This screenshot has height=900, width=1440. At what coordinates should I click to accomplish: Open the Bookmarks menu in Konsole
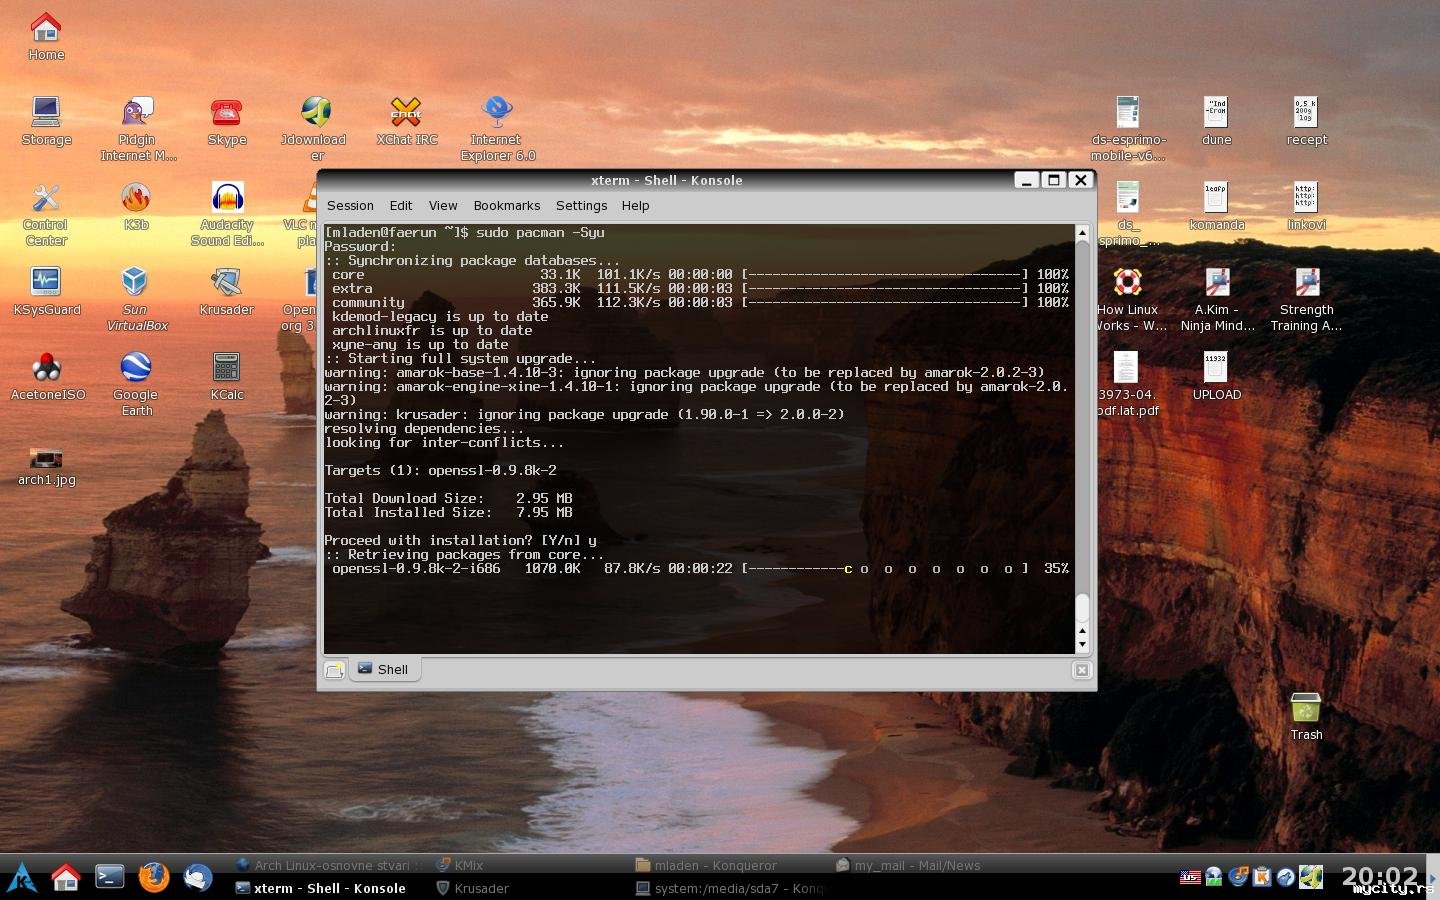click(506, 206)
